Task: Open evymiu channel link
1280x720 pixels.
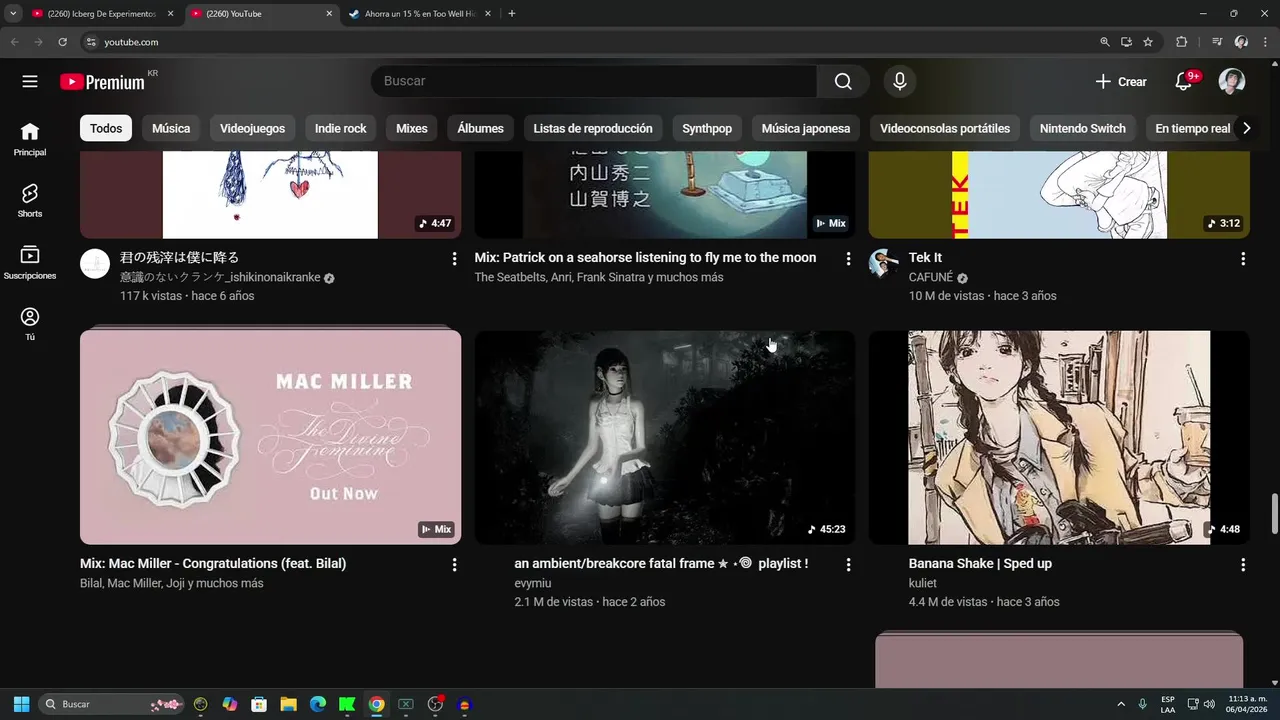Action: tap(533, 583)
